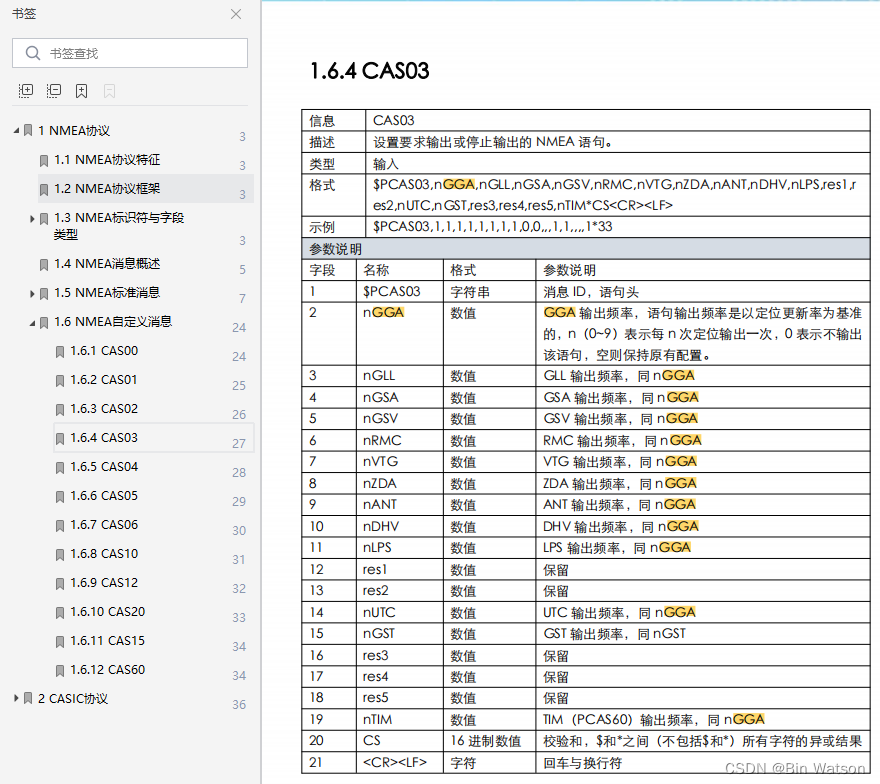
Task: Expand the 1.5 NMEA标准消息 node
Action: pos(32,293)
